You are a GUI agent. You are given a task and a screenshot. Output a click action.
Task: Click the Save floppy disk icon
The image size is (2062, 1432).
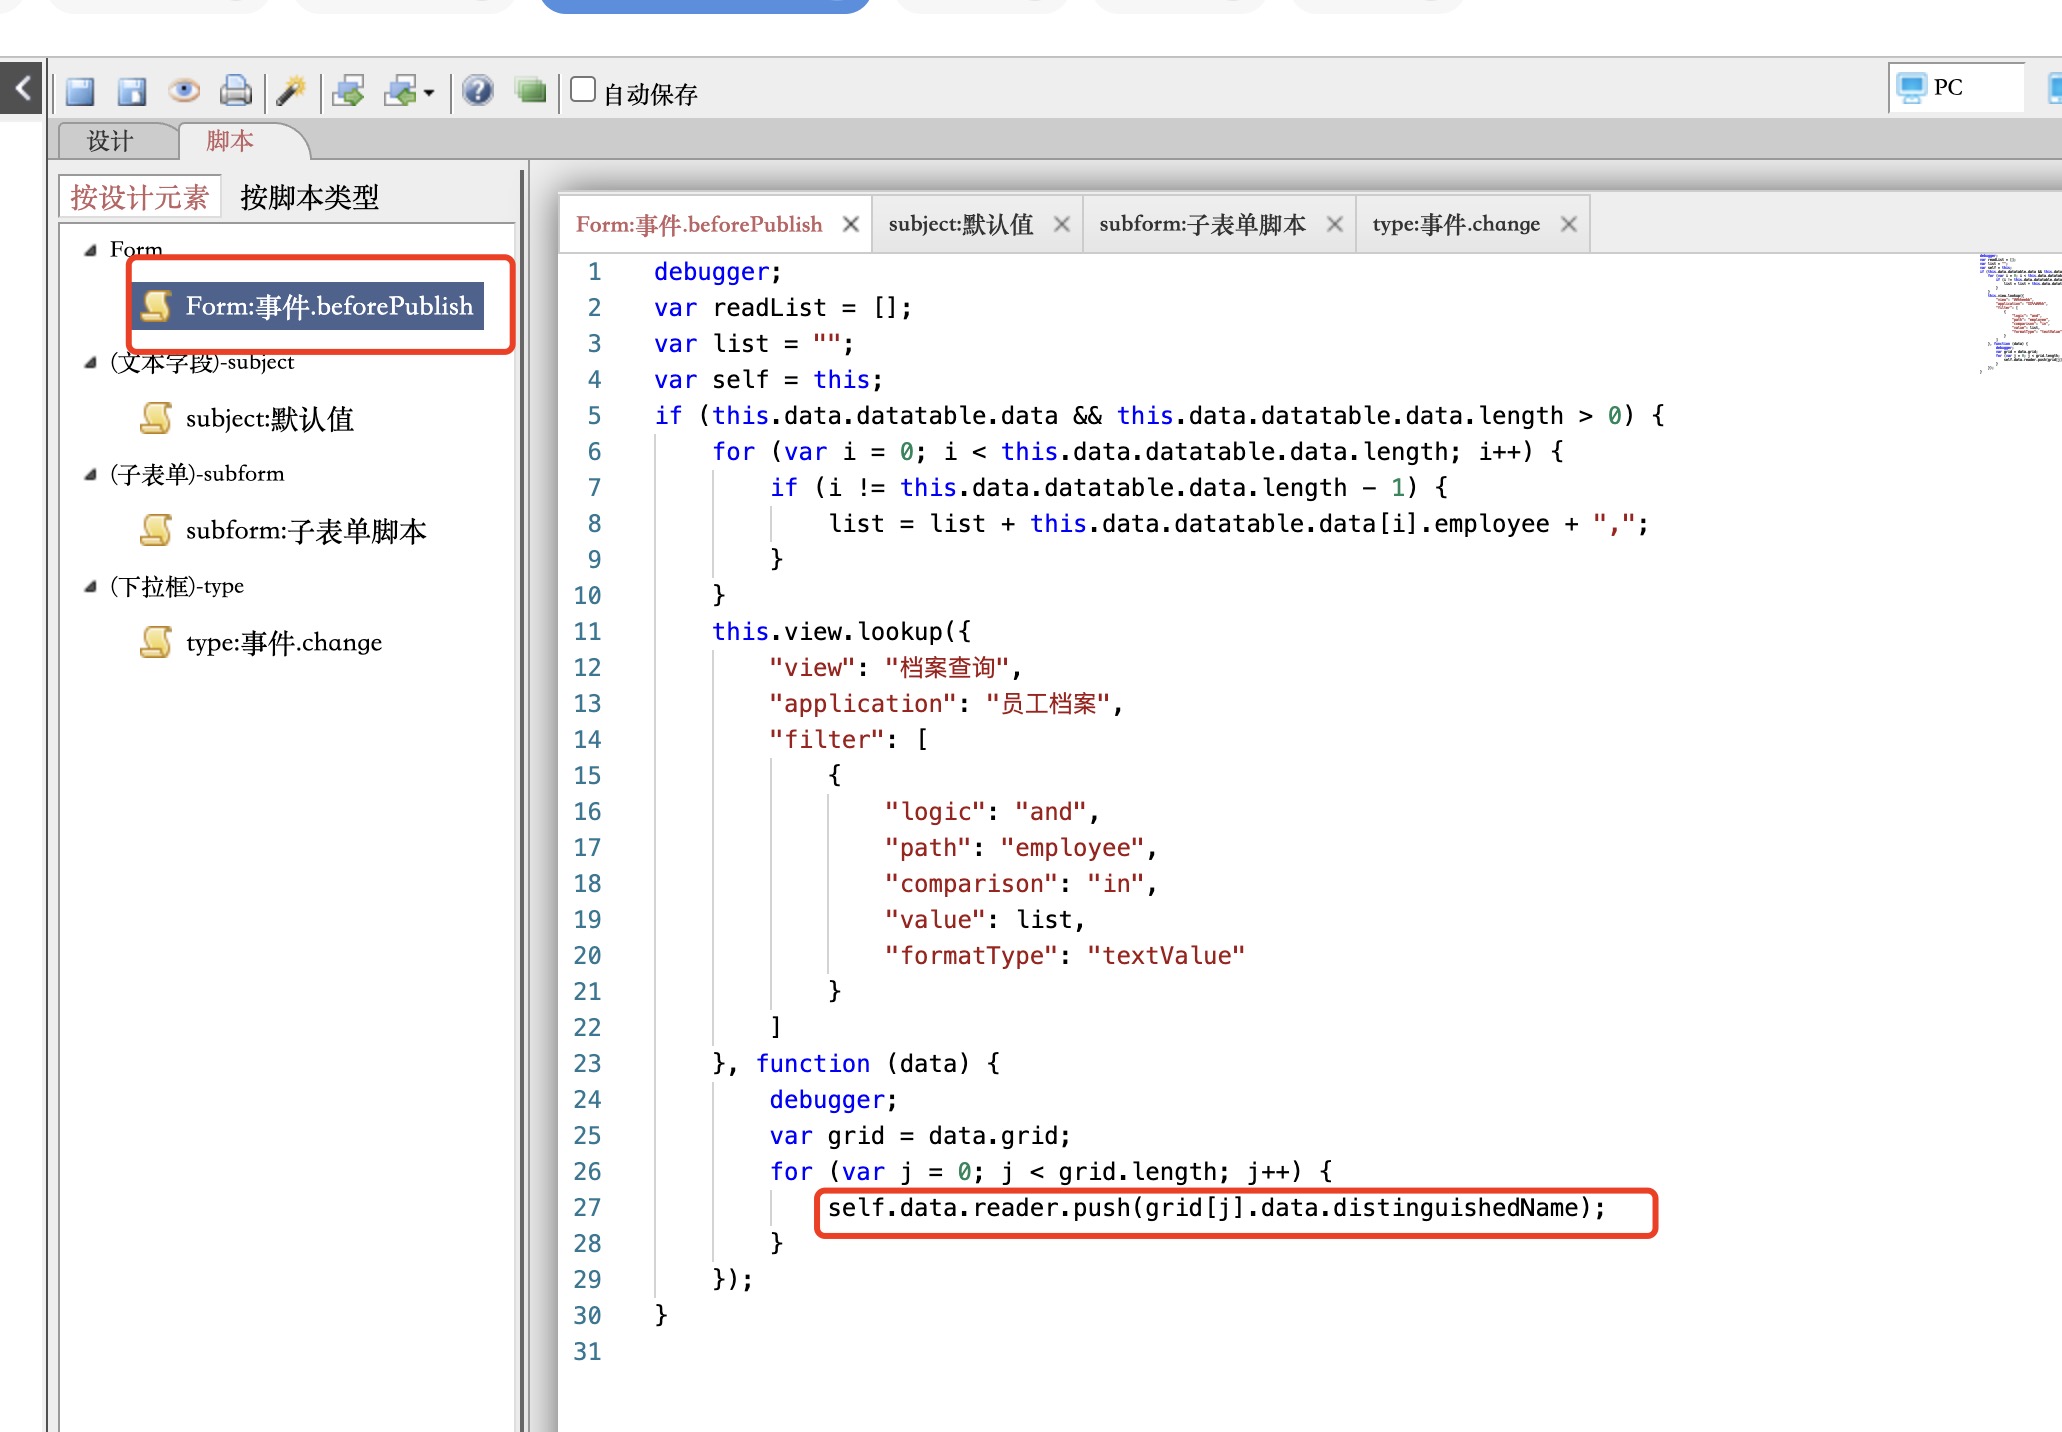(80, 92)
